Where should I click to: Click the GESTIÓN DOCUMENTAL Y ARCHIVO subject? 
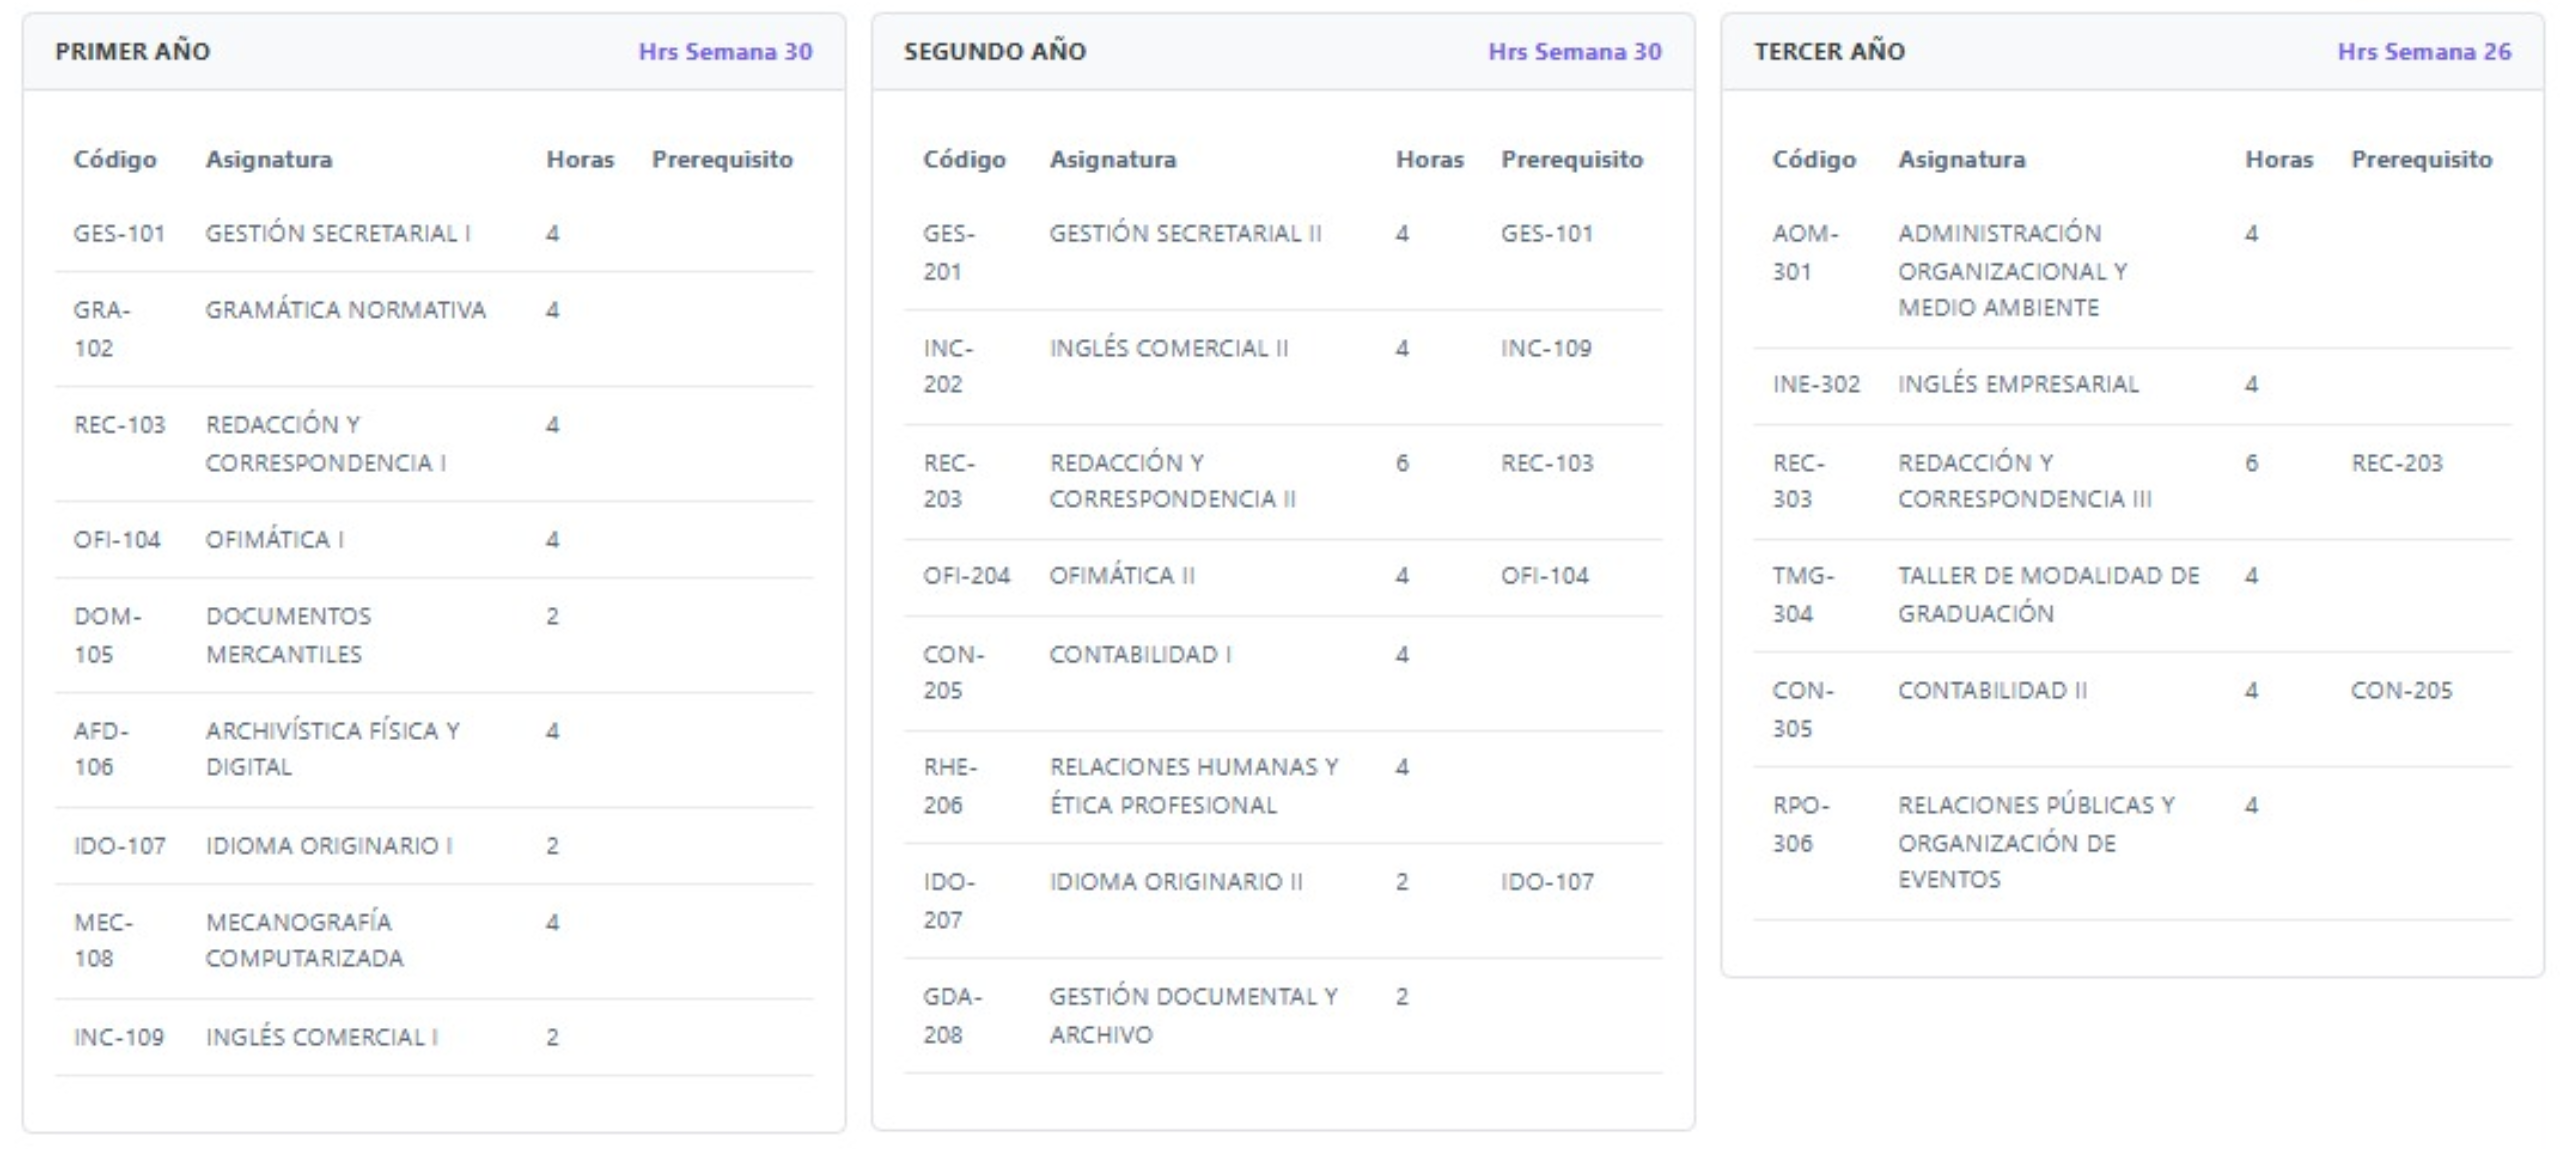[x=1192, y=1015]
